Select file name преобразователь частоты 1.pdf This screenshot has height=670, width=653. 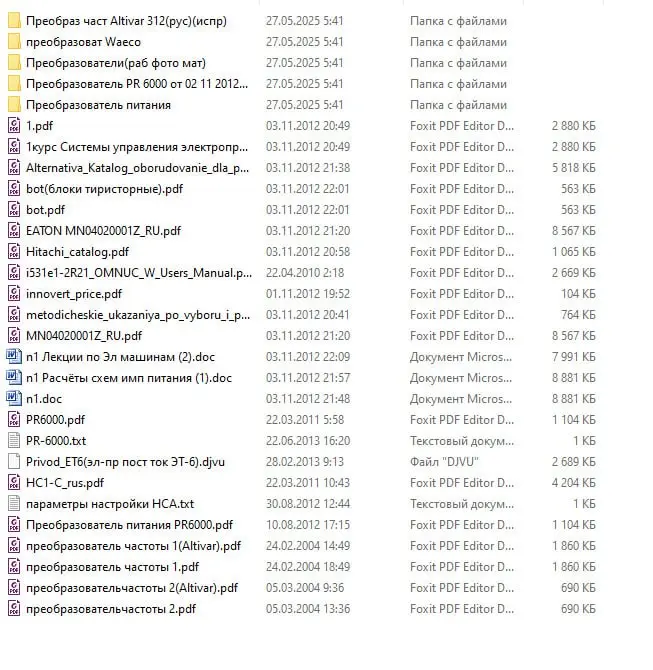click(112, 567)
